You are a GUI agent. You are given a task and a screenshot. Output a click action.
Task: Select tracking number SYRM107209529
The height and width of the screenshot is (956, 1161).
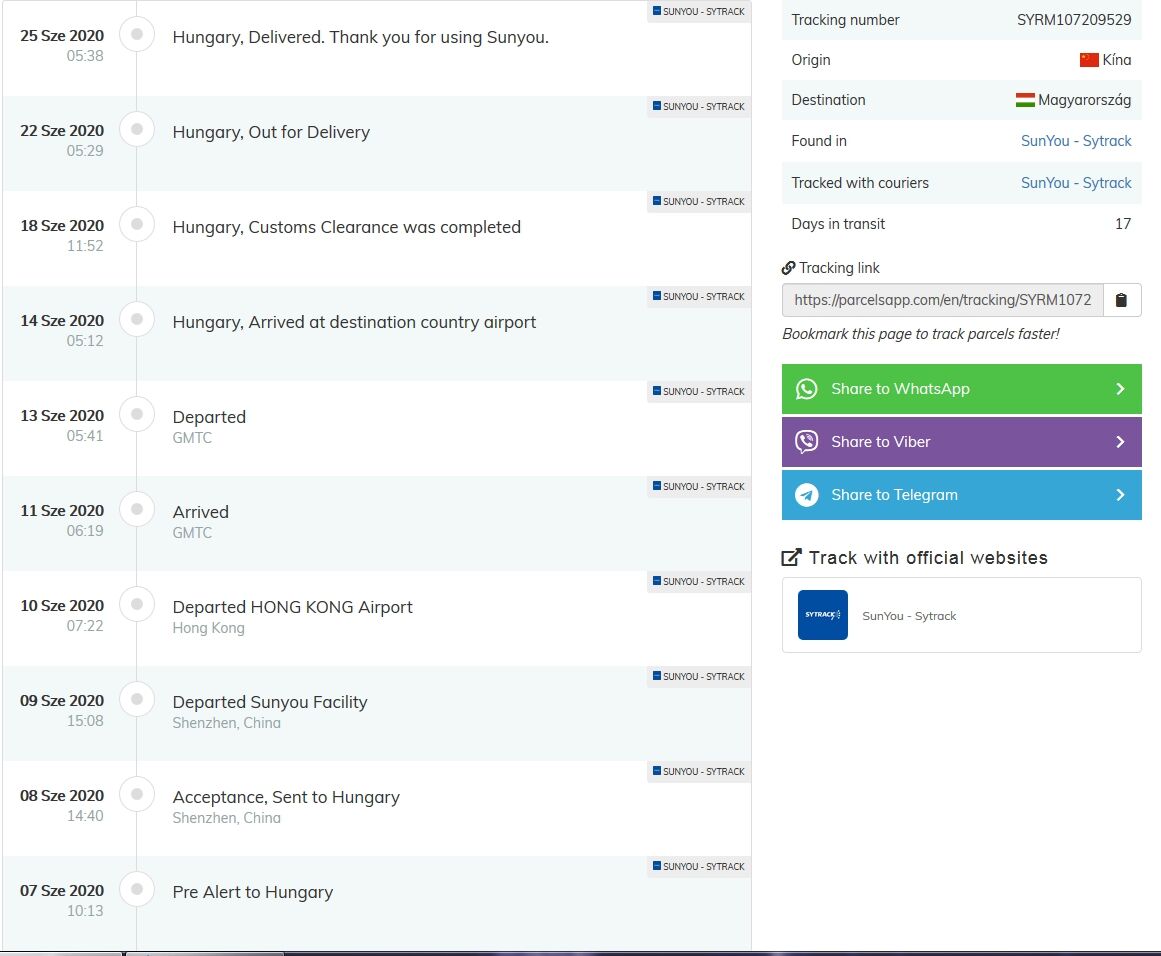[x=1074, y=20]
